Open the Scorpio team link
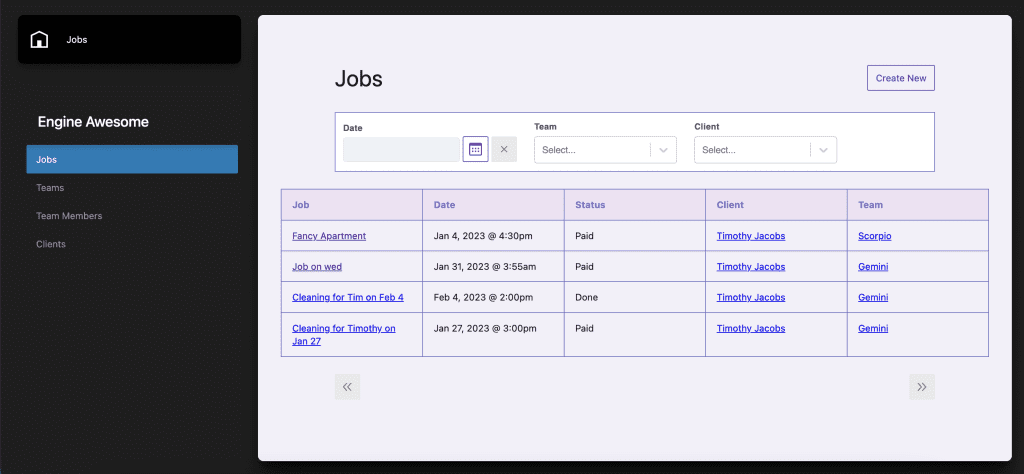1024x474 pixels. coord(874,236)
